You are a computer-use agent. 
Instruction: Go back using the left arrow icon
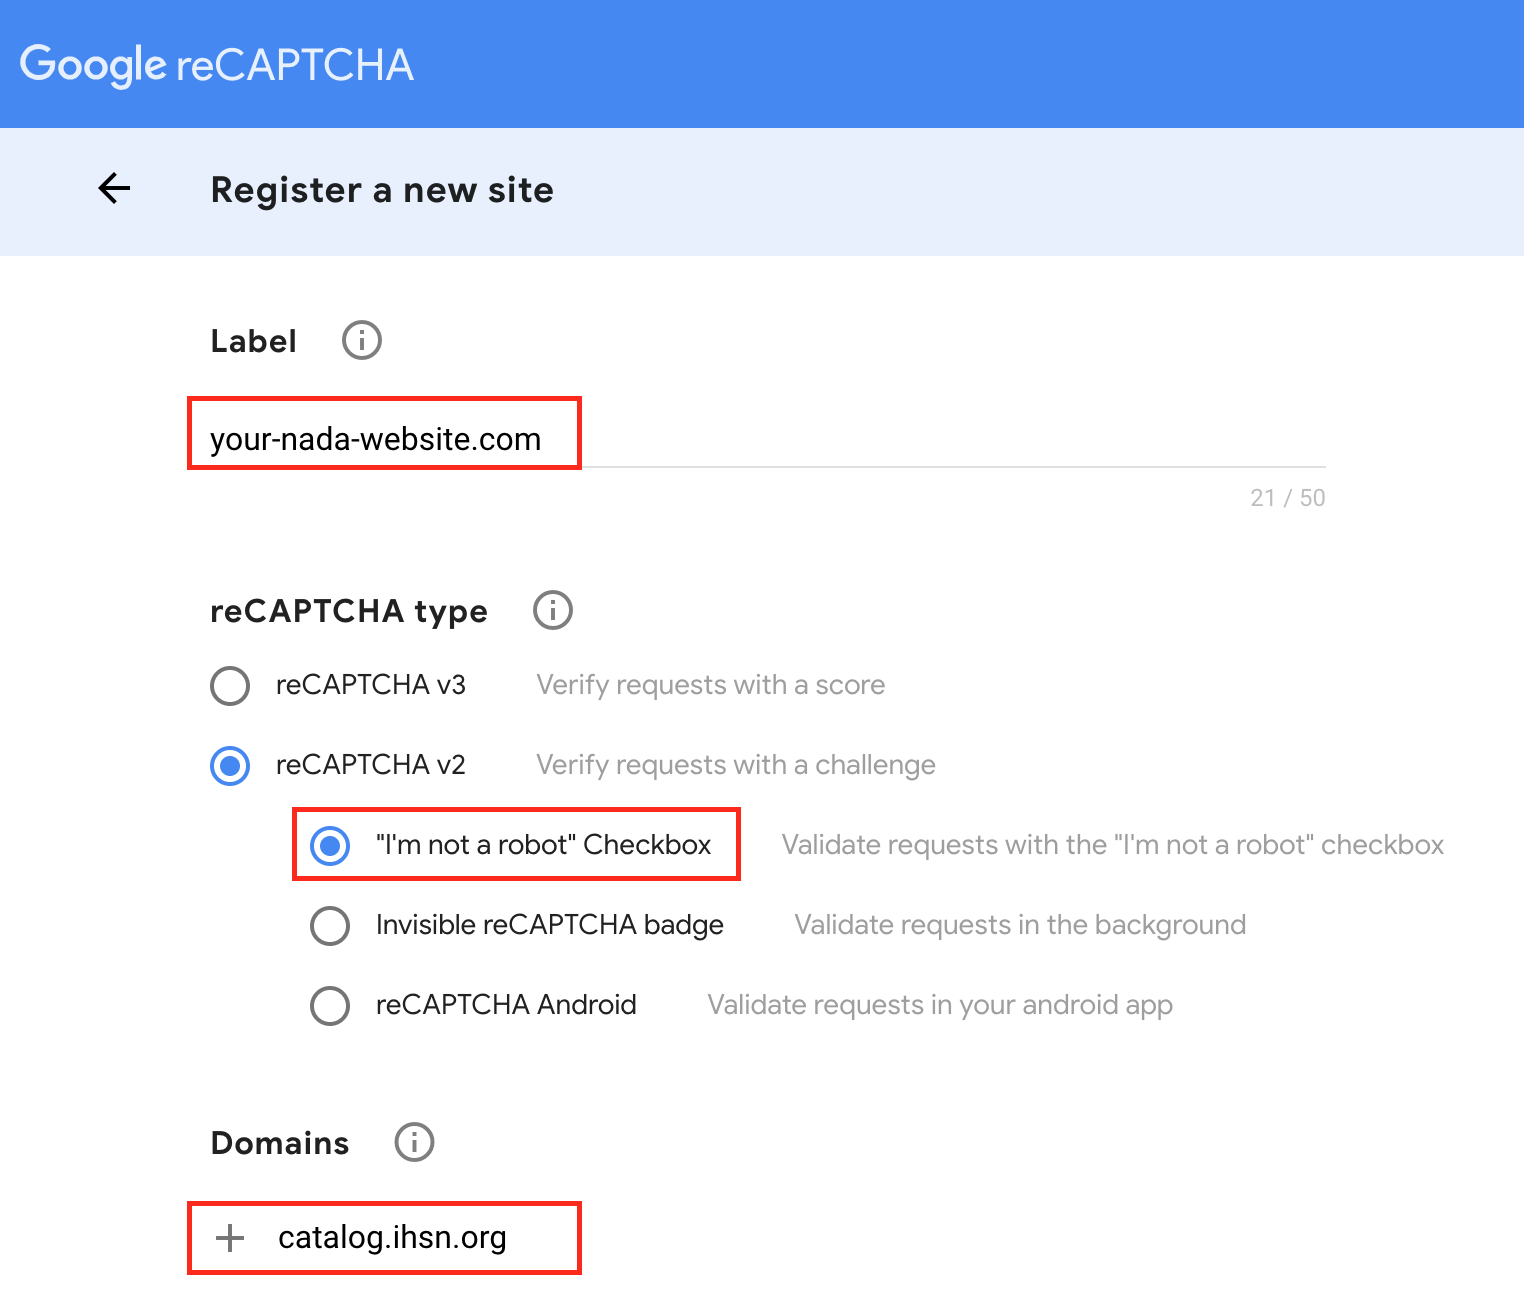[x=114, y=188]
